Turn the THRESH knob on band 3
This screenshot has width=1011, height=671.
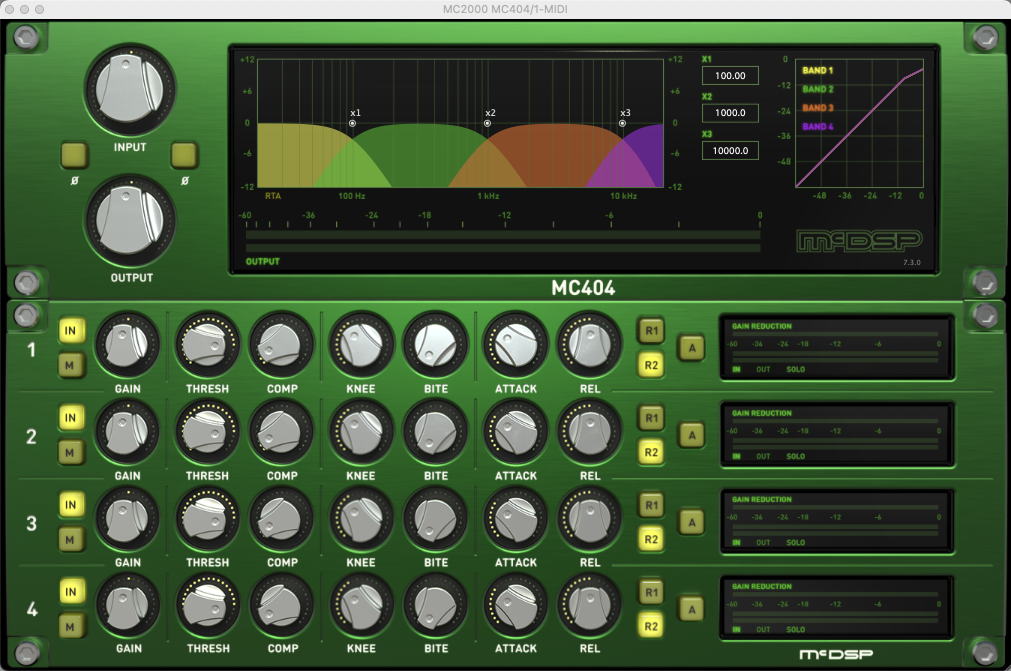(x=206, y=519)
